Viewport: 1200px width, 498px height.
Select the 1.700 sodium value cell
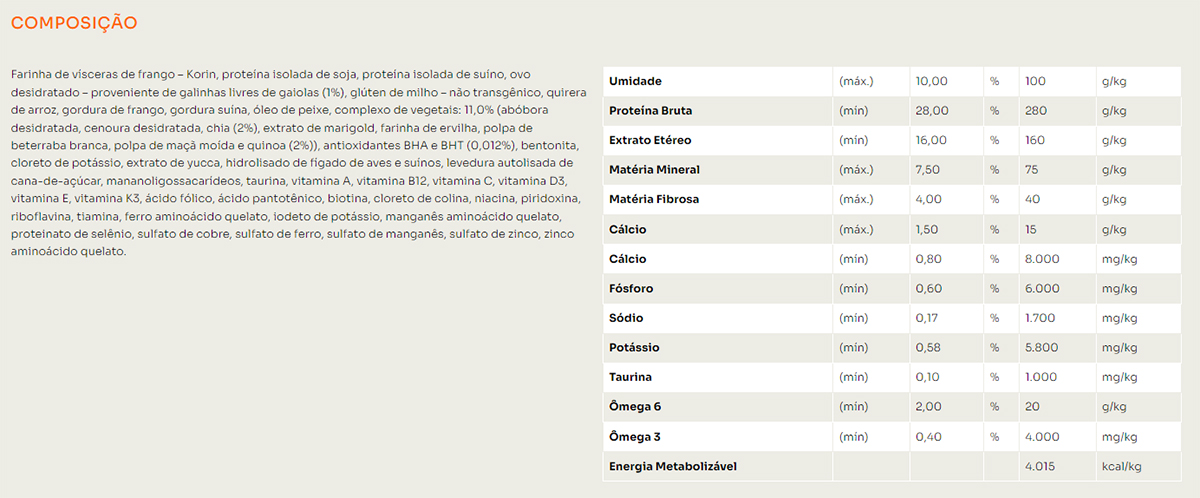click(x=1041, y=318)
